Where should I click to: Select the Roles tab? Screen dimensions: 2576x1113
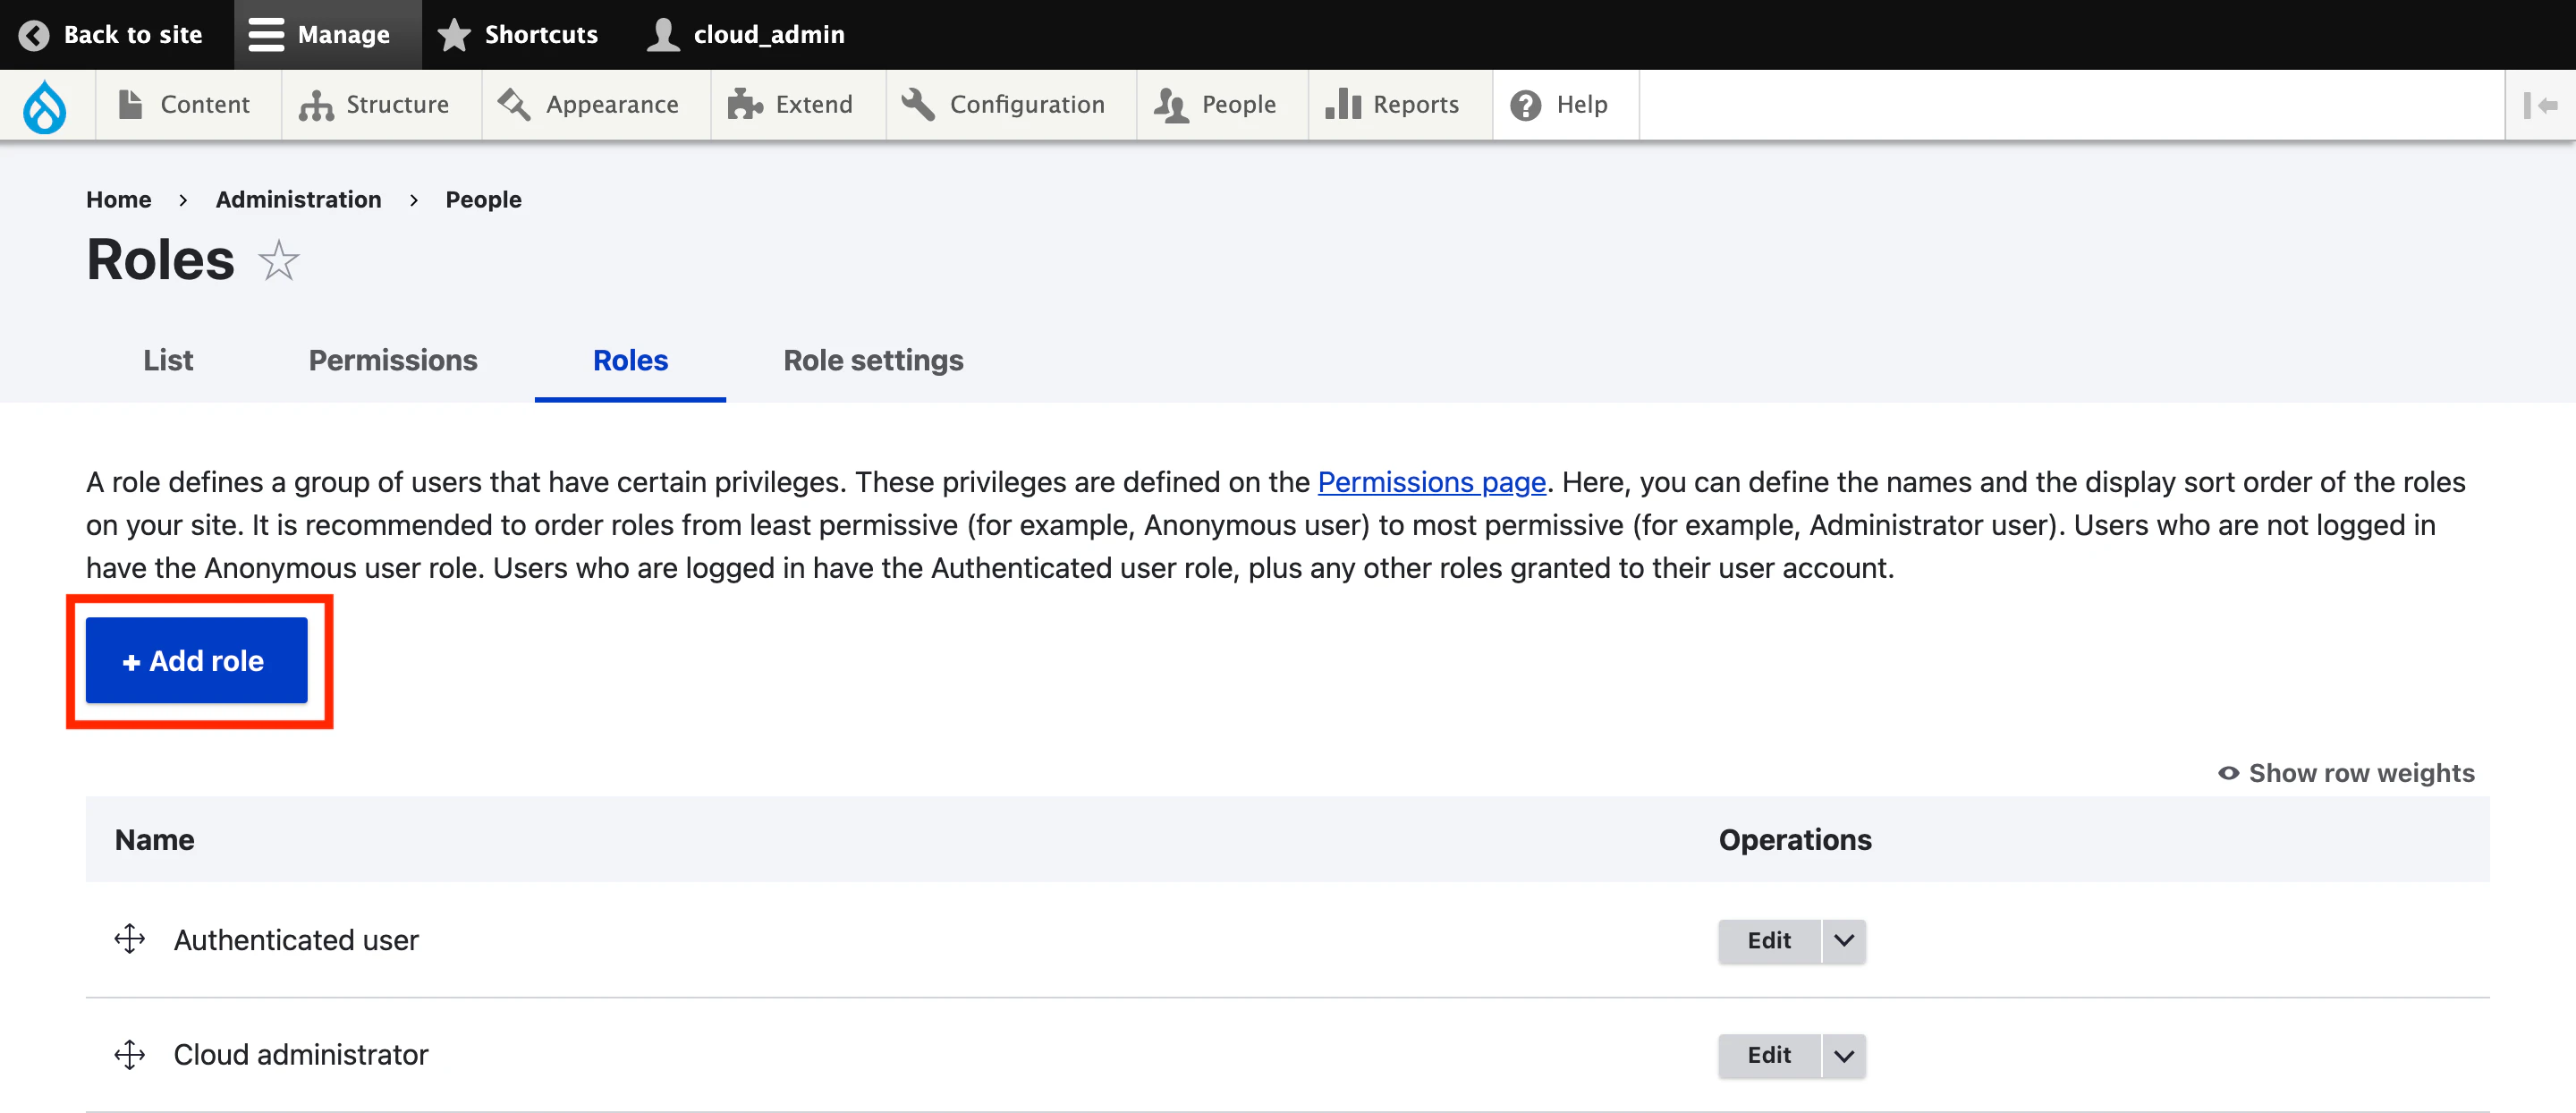click(x=630, y=360)
